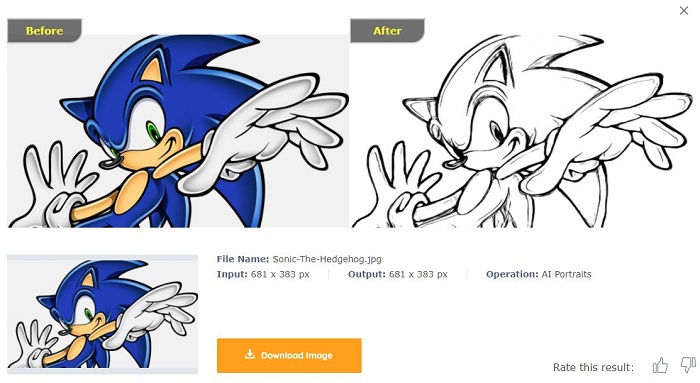Click the Input: label
700x383 pixels.
point(232,274)
